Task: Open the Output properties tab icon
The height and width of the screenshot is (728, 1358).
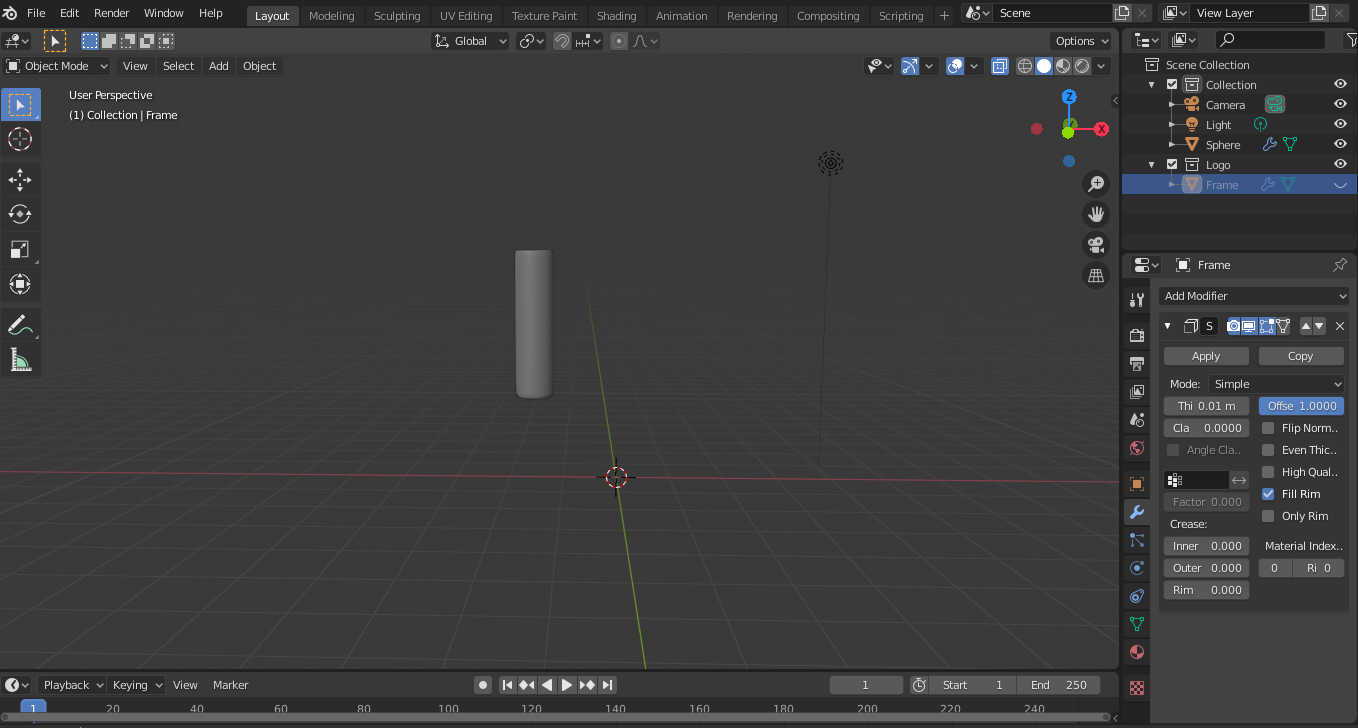Action: point(1136,363)
